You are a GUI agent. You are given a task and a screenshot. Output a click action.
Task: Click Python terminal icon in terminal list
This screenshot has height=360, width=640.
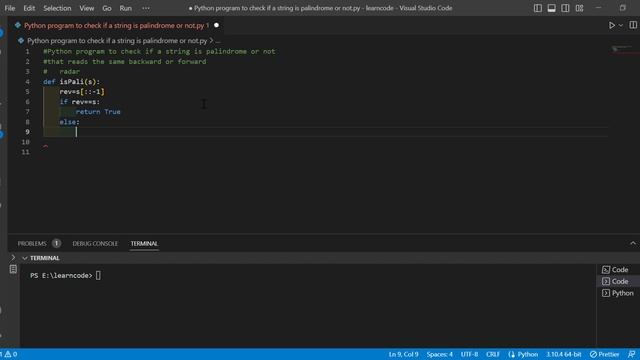[606, 293]
